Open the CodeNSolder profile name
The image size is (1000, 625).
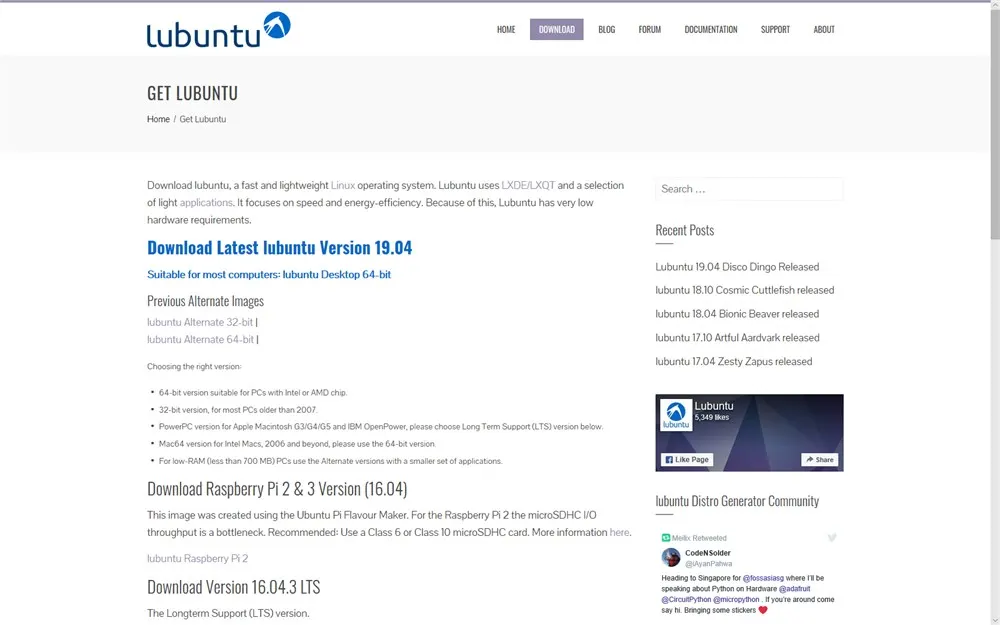[707, 554]
